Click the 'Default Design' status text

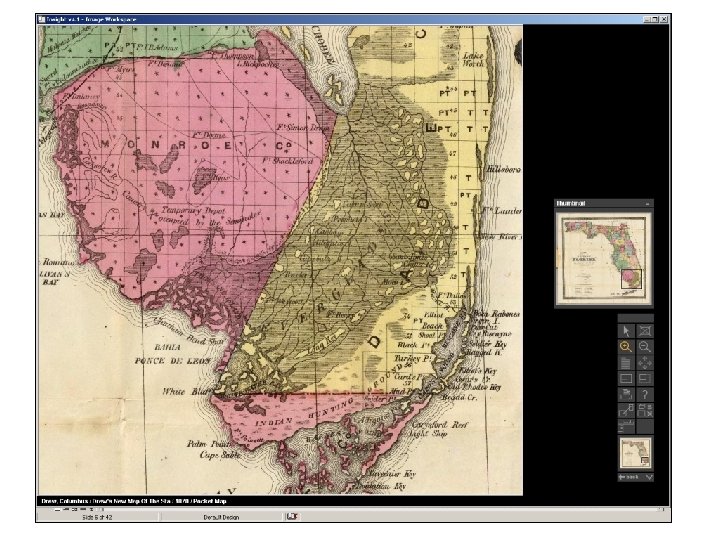pos(221,517)
